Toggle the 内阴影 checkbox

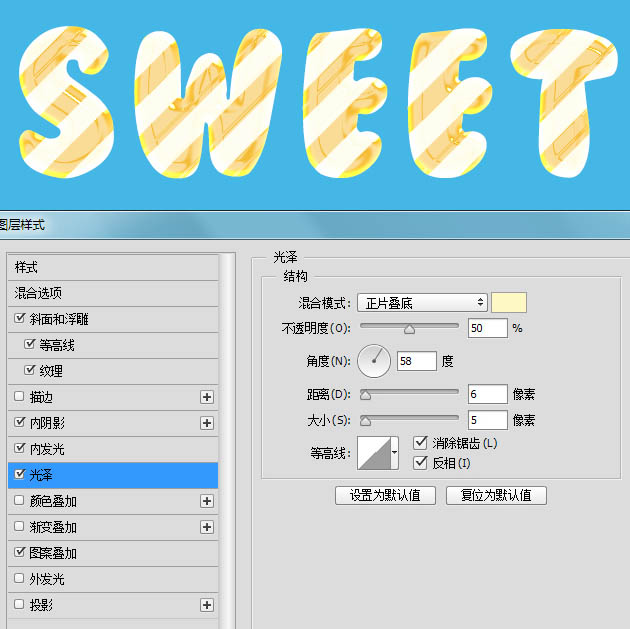(19, 422)
